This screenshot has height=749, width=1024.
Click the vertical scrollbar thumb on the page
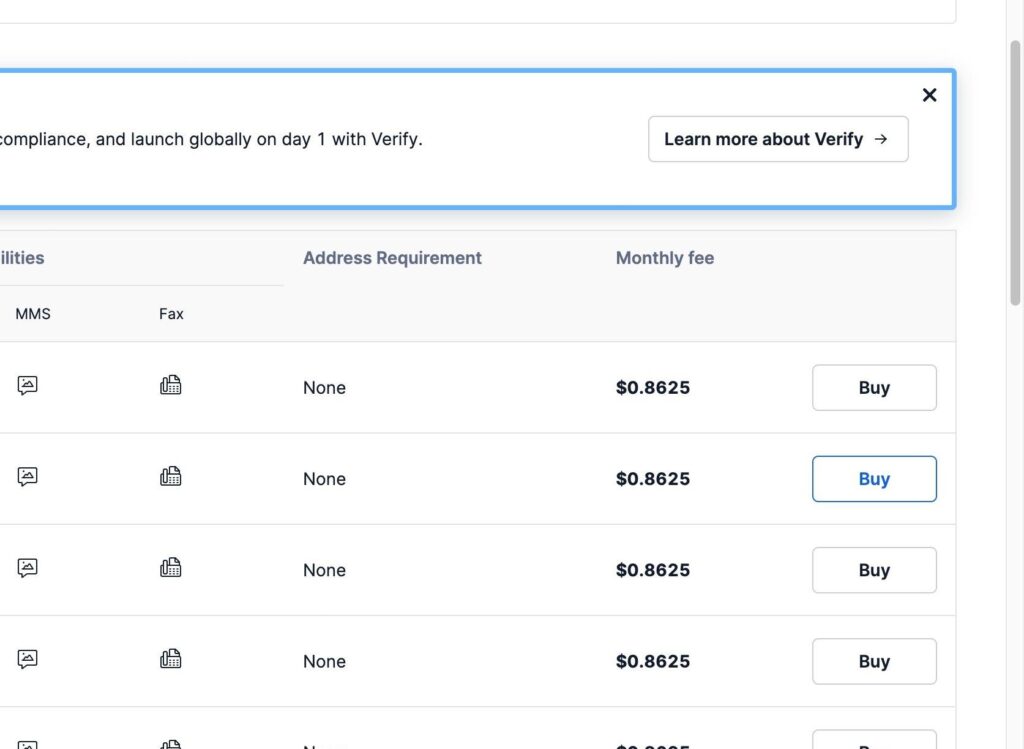(1015, 170)
